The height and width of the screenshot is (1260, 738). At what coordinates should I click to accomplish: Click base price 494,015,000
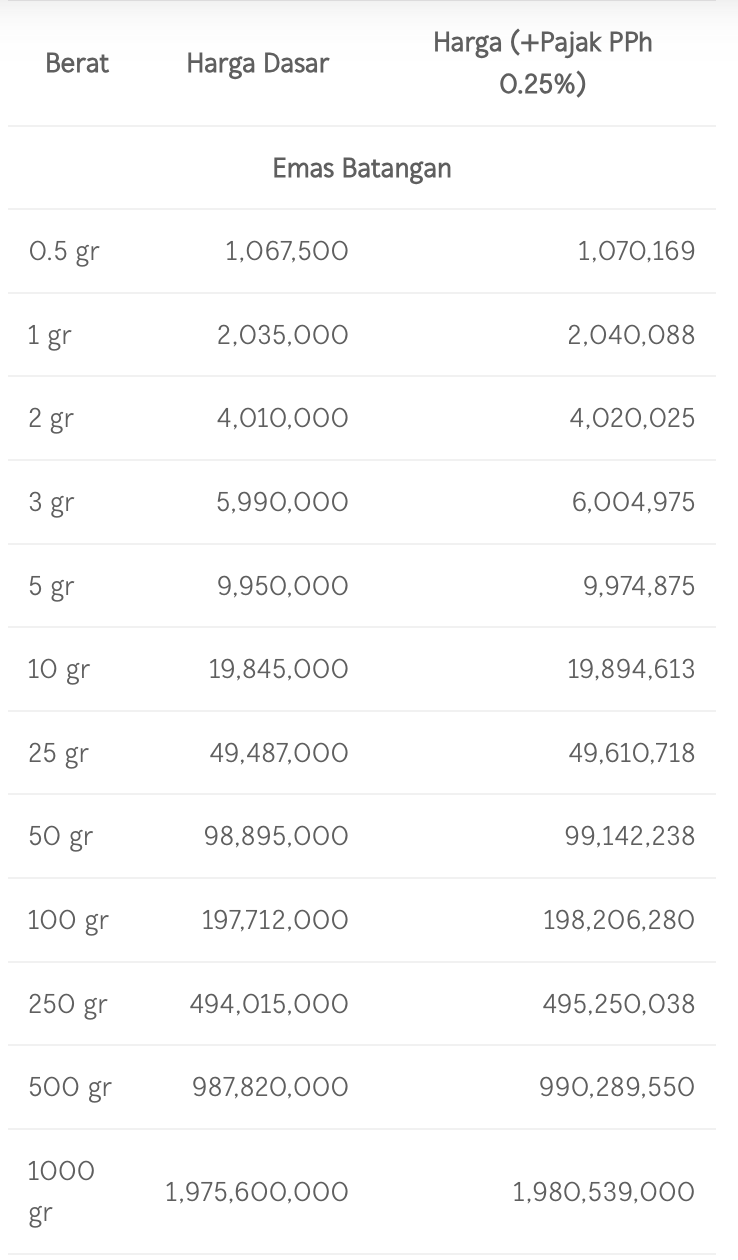click(269, 1004)
